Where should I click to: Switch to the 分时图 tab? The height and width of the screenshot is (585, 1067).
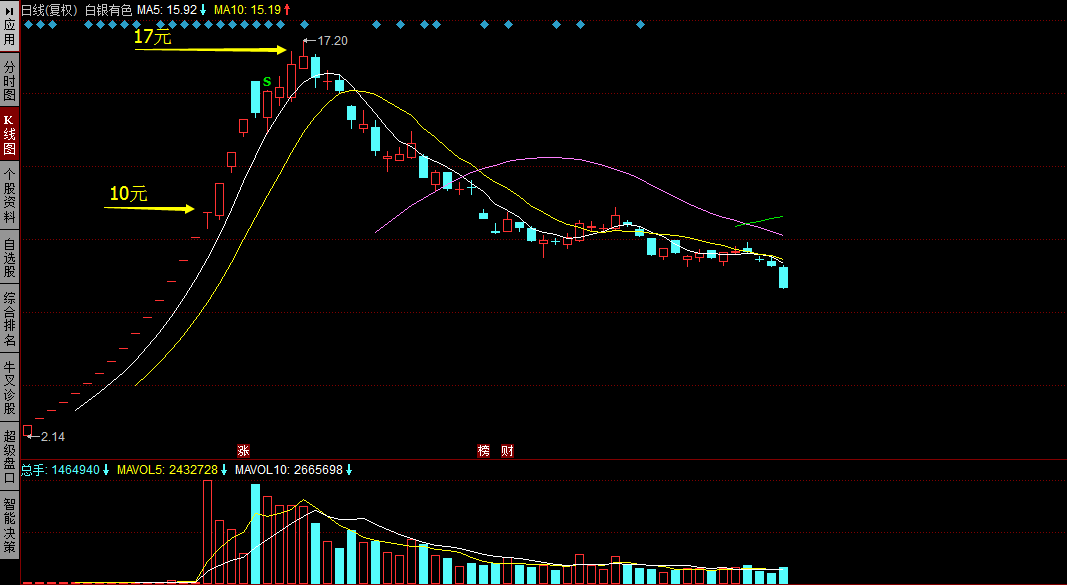(10, 80)
